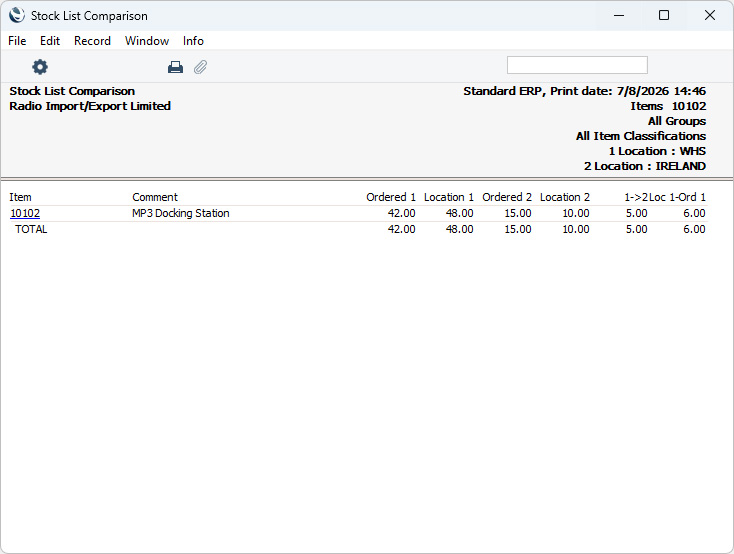Click the search field in toolbar
Viewport: 734px width, 554px height.
pos(577,65)
